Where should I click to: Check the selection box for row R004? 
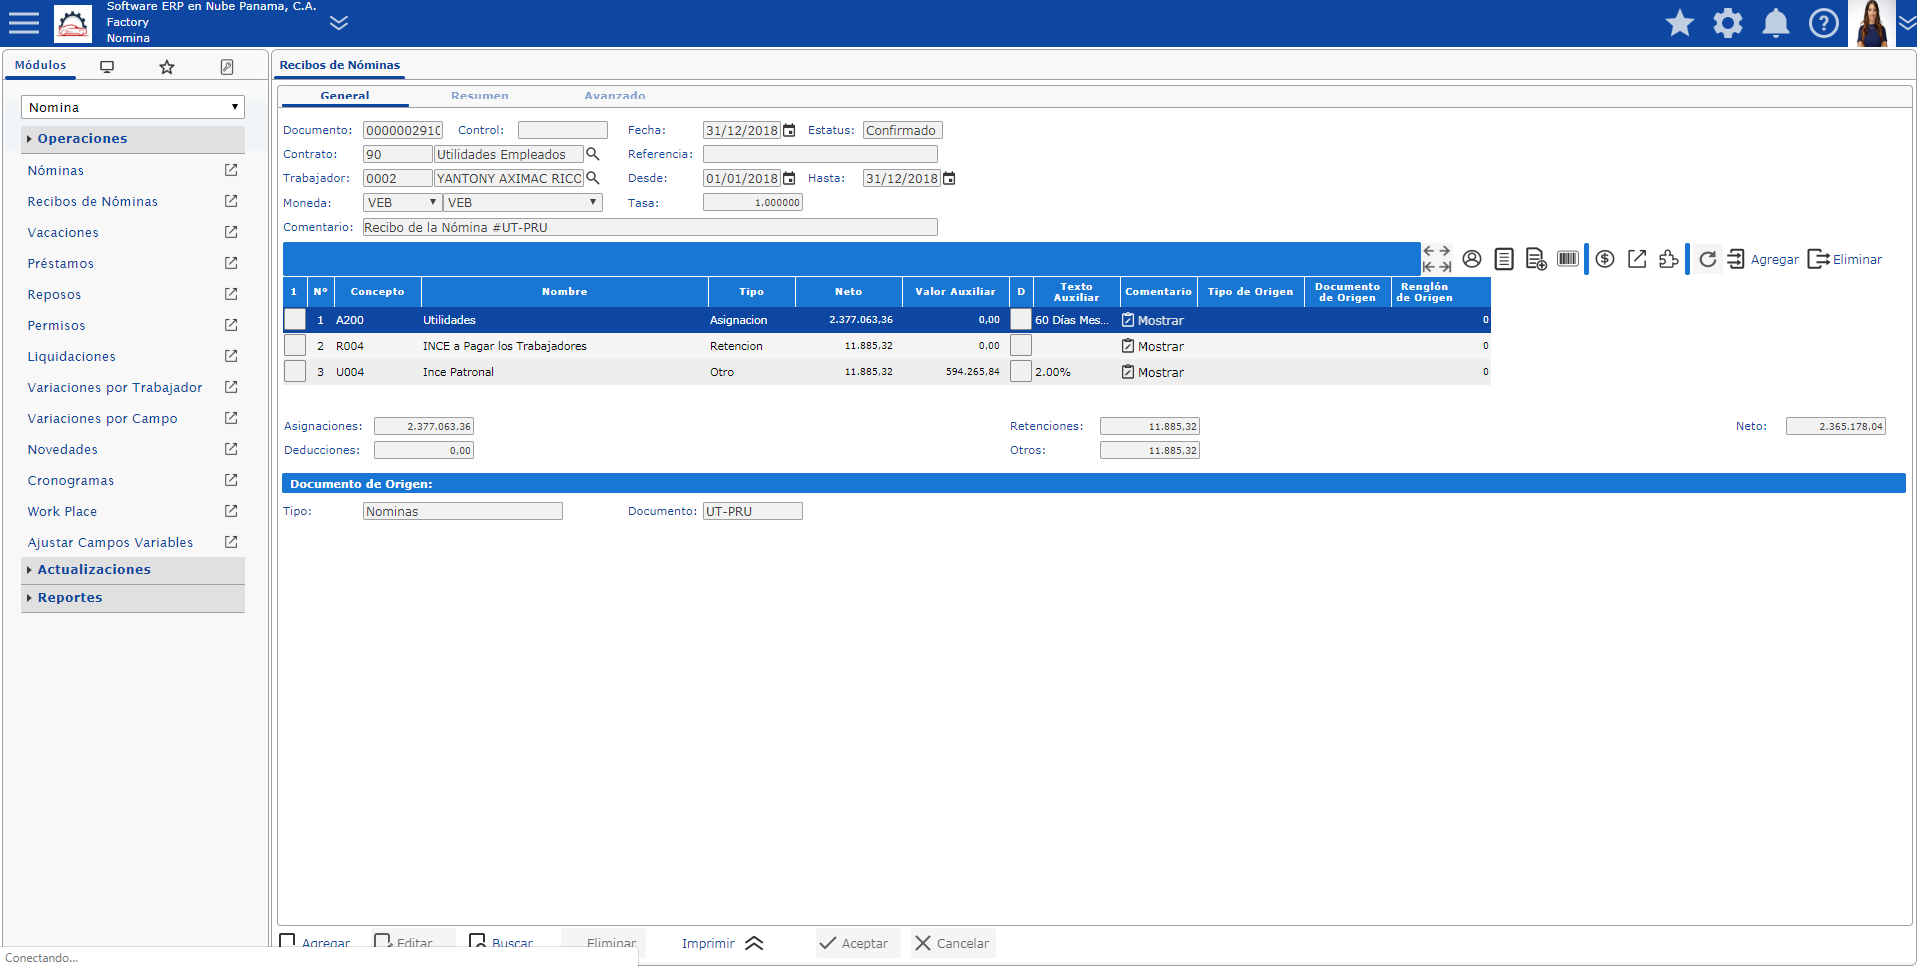[x=295, y=345]
